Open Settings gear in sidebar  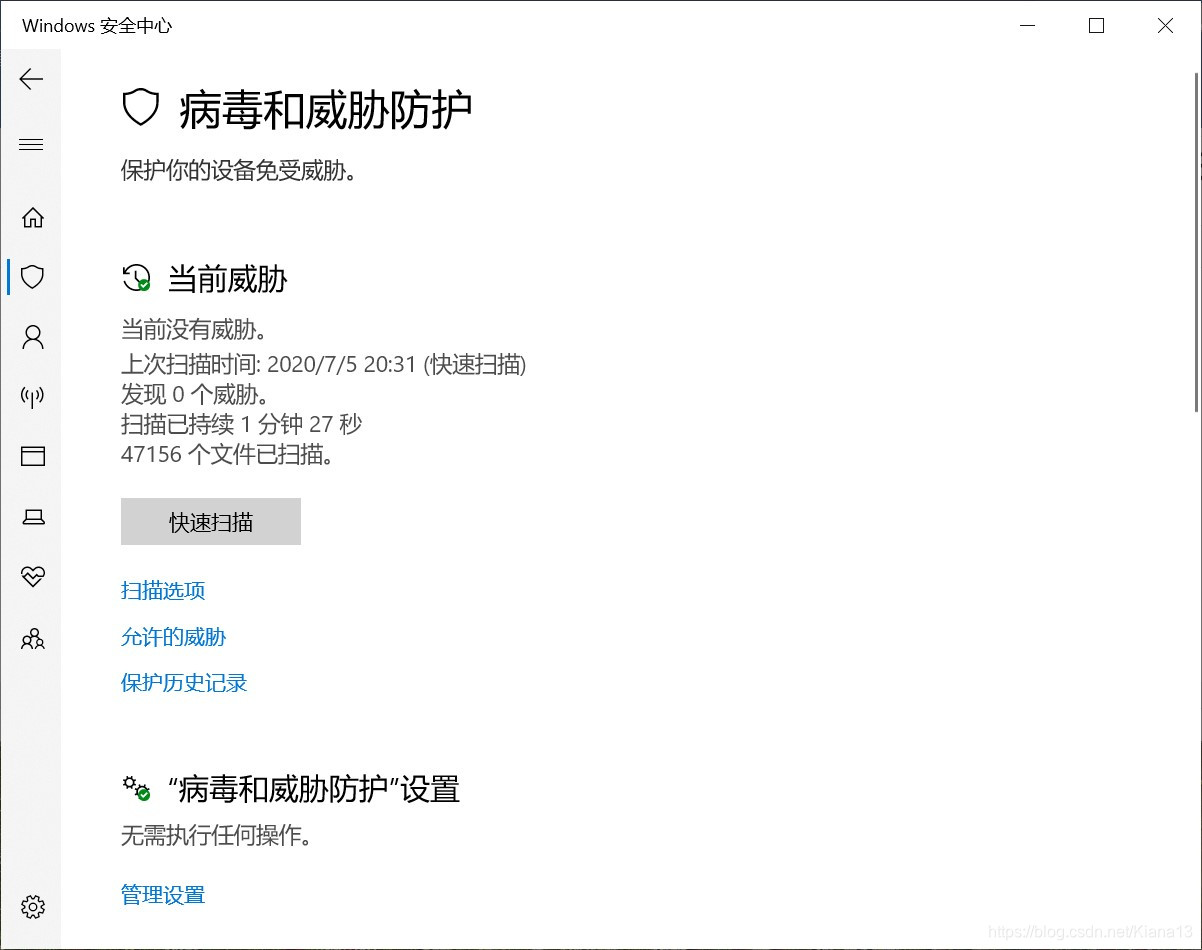(x=33, y=907)
